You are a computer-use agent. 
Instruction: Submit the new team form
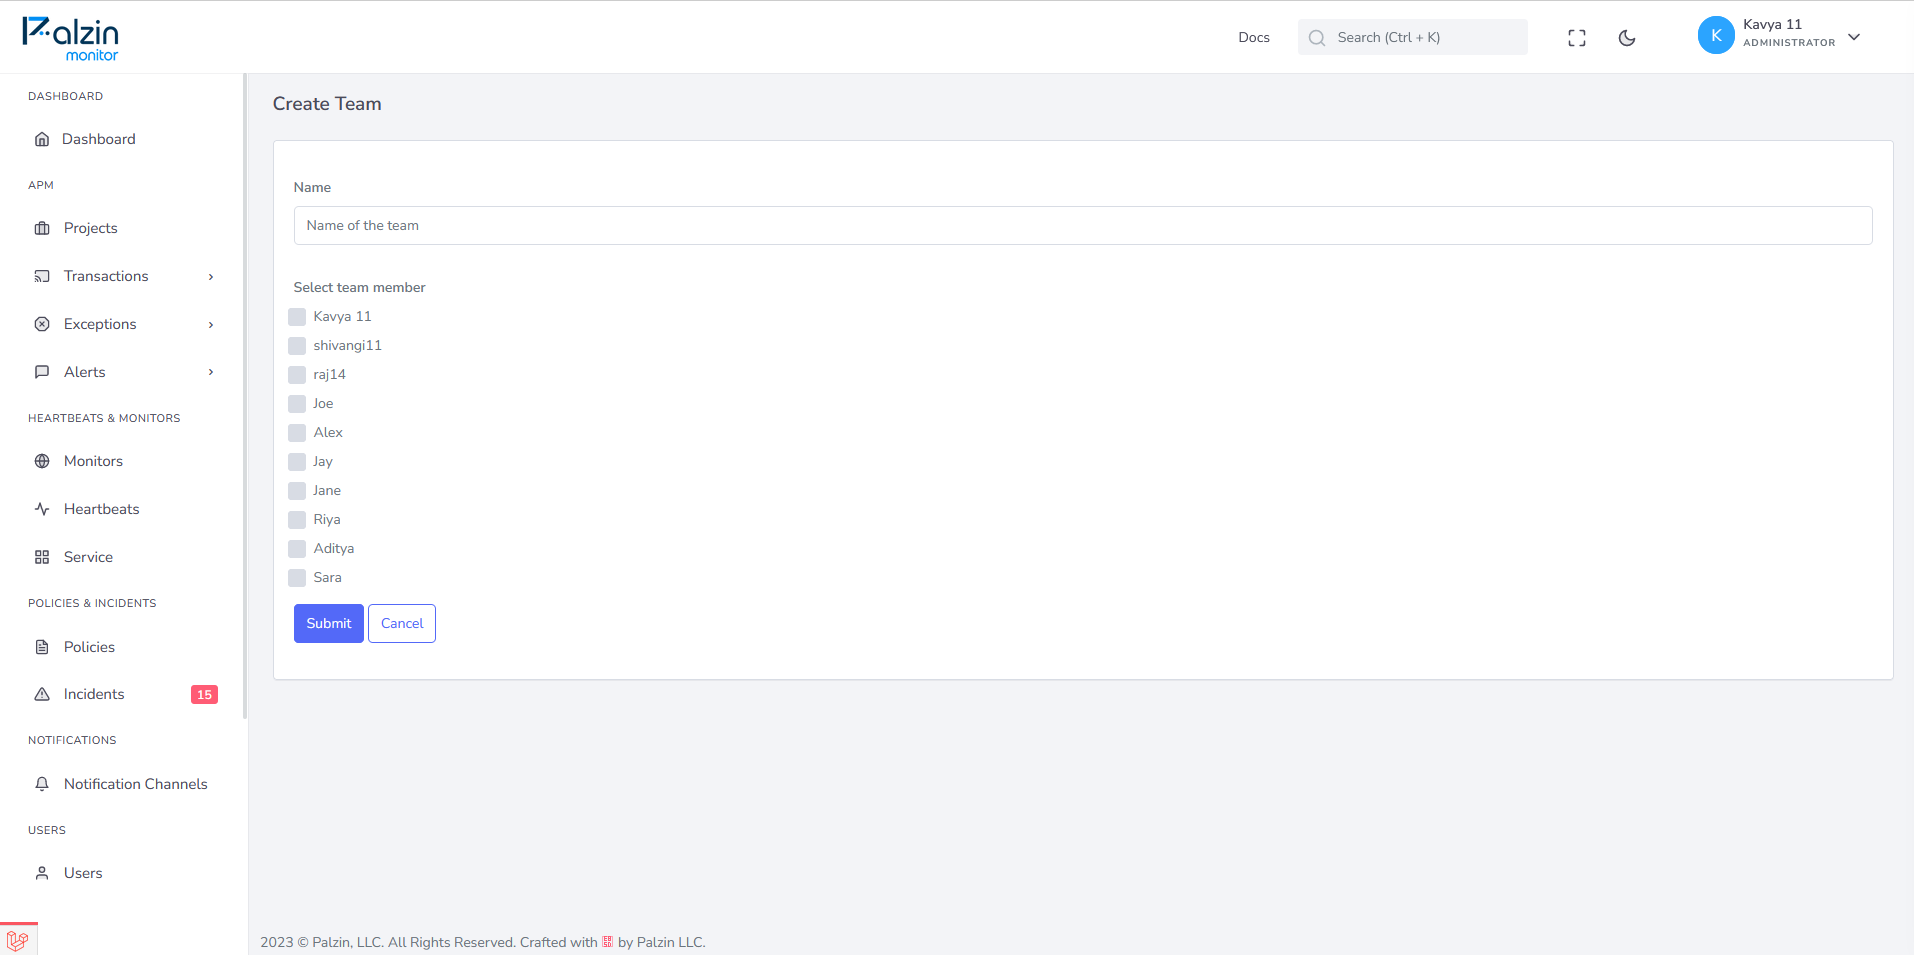329,623
